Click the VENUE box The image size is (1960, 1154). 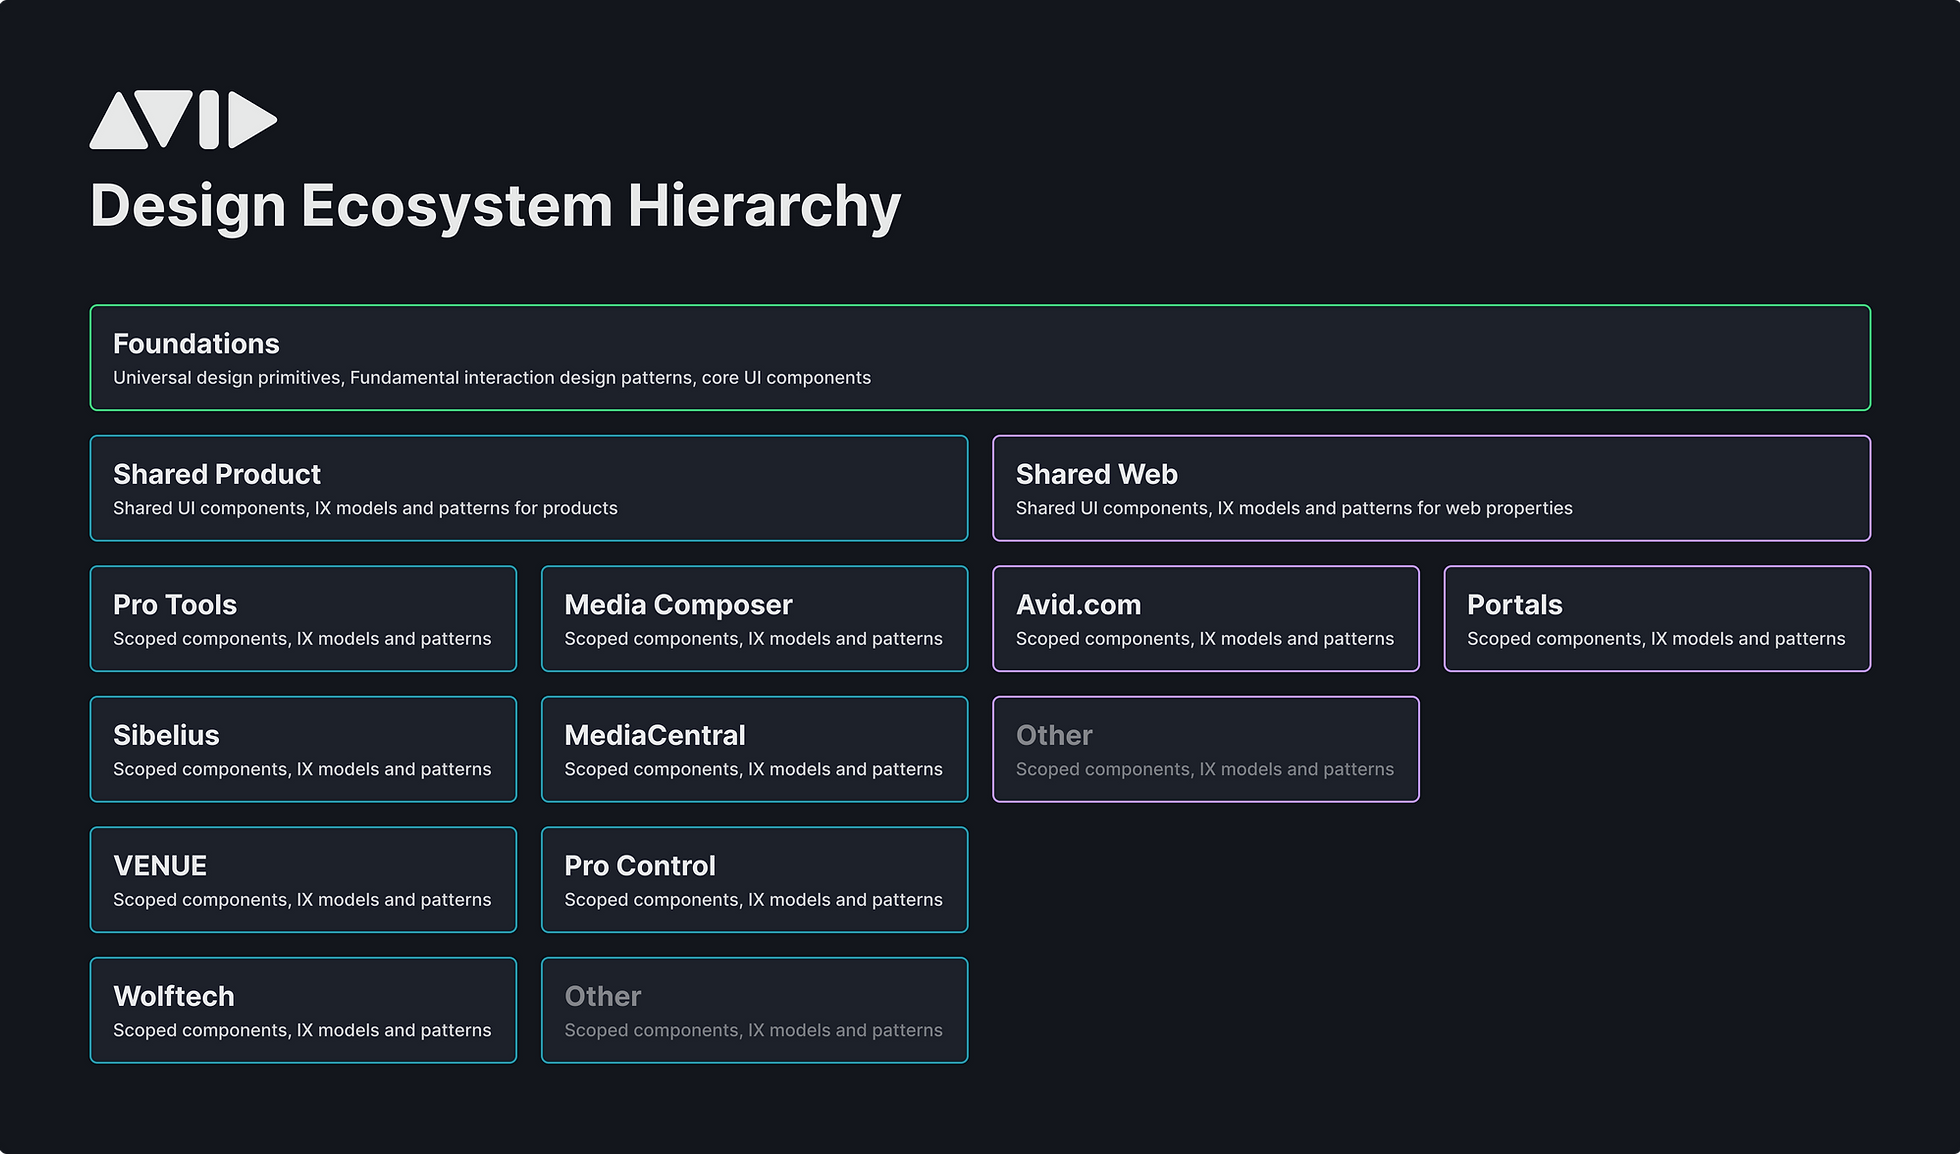pyautogui.click(x=303, y=879)
